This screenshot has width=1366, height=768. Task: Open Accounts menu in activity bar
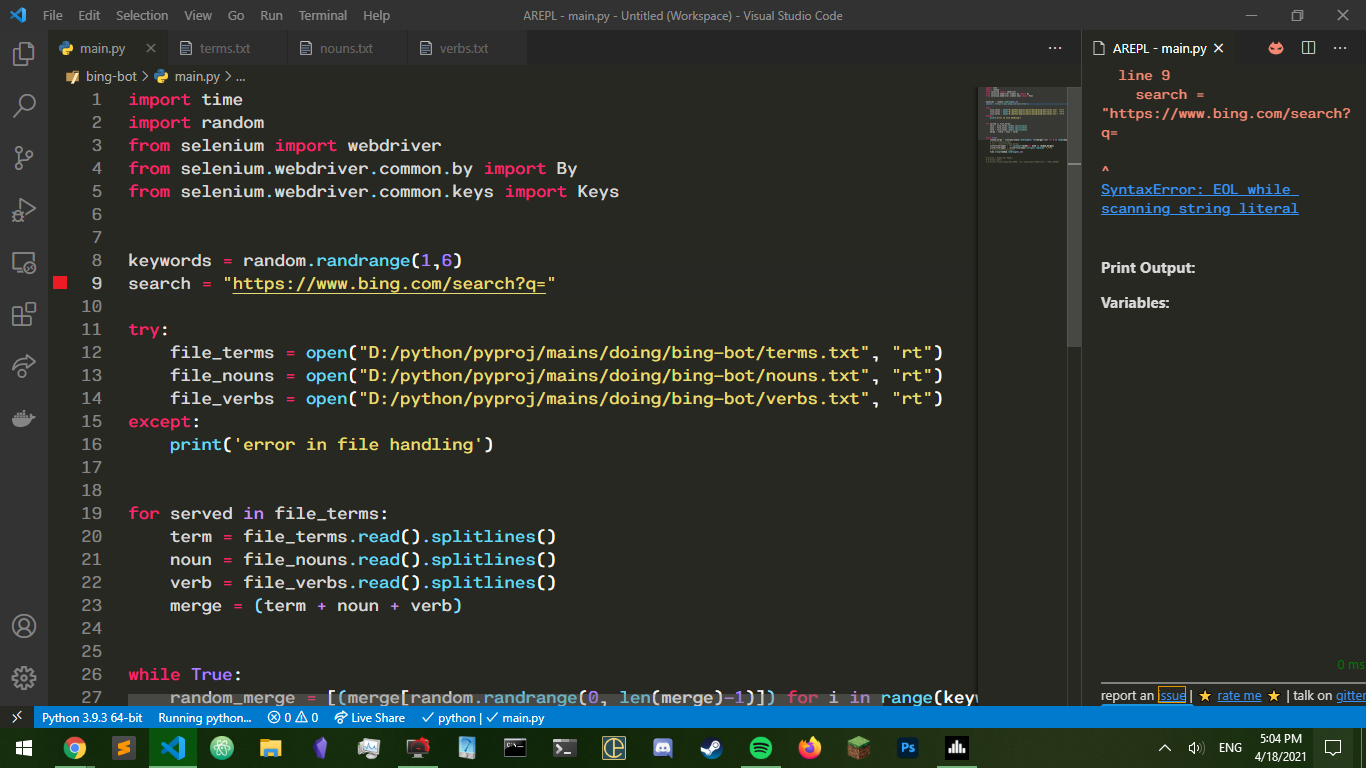(x=24, y=626)
